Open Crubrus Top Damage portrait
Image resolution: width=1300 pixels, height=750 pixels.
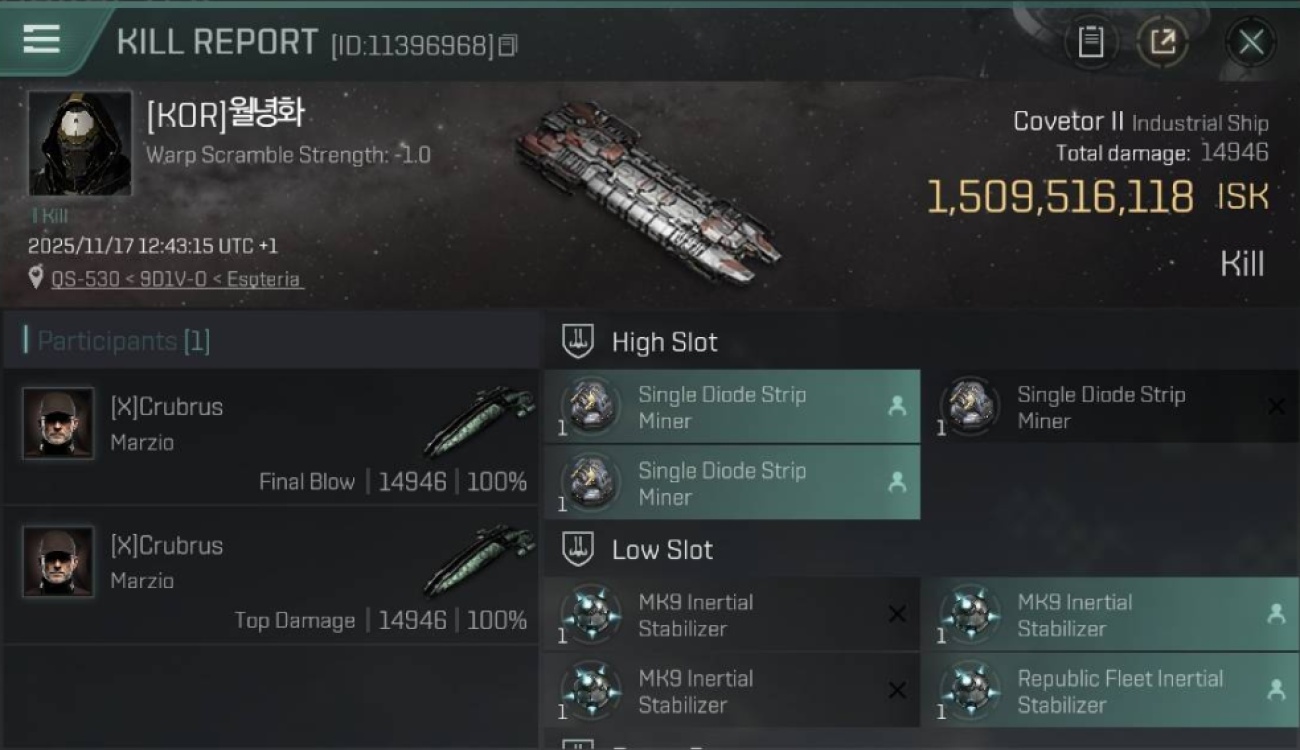[58, 562]
